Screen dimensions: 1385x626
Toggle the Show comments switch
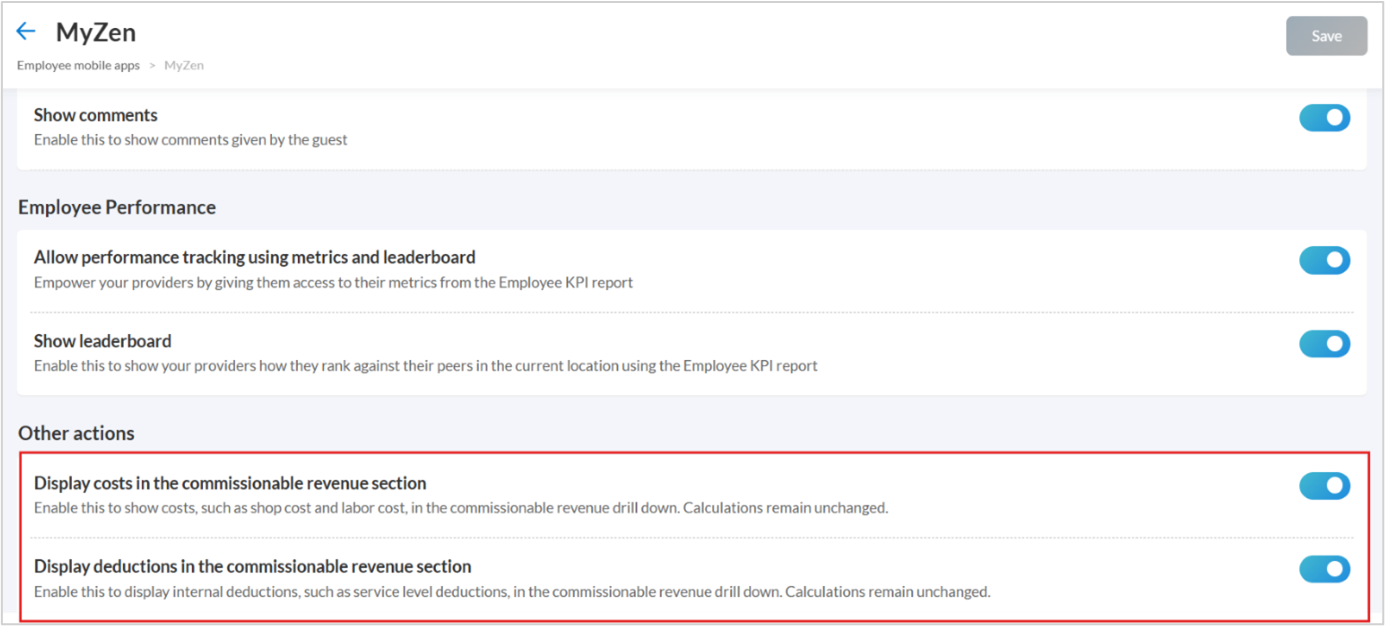(x=1324, y=118)
